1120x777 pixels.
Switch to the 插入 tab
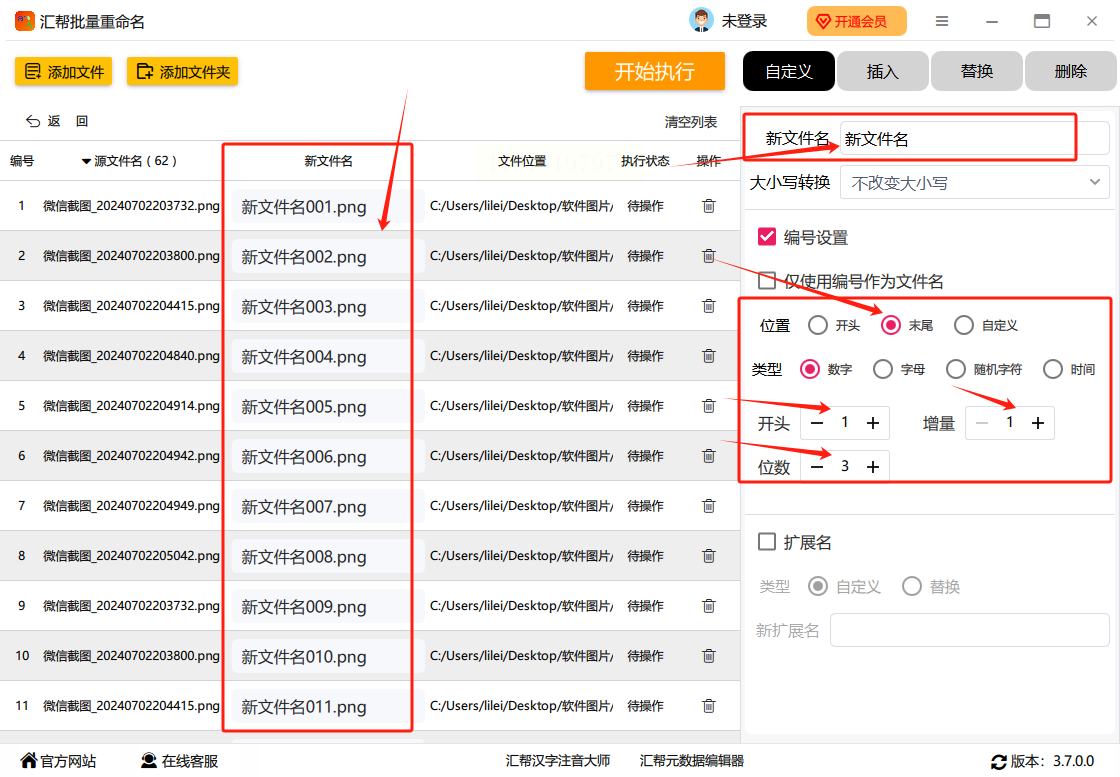pos(882,71)
